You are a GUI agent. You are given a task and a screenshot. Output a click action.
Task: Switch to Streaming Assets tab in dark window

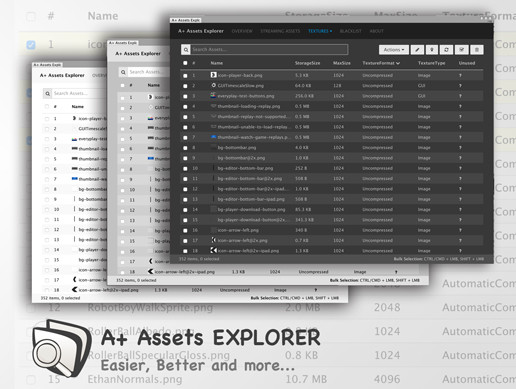click(280, 31)
